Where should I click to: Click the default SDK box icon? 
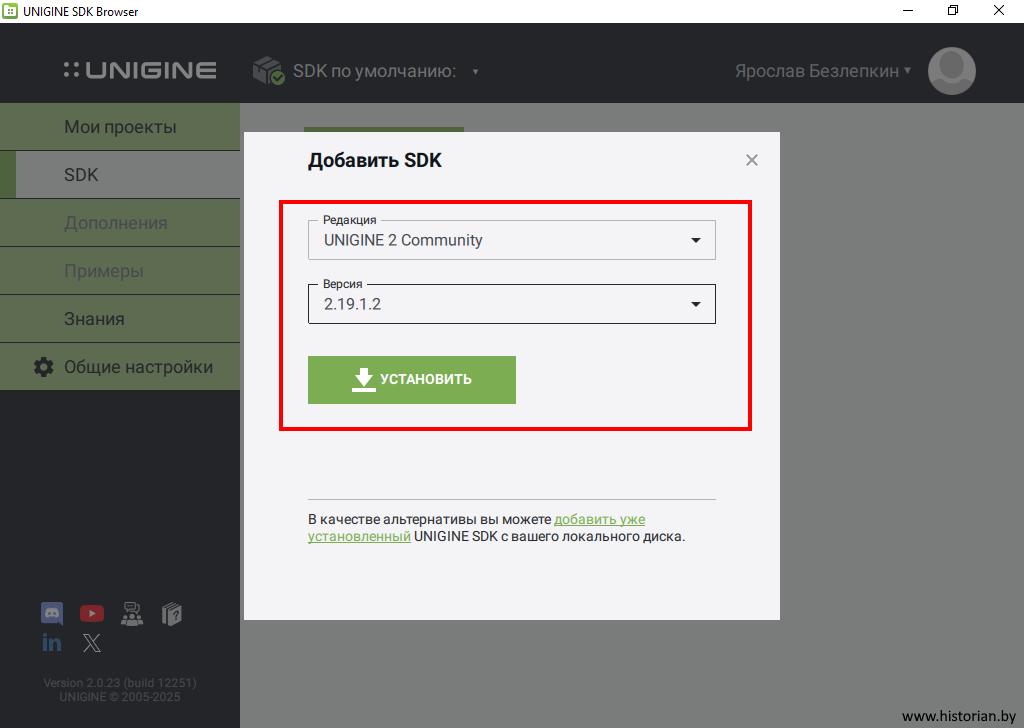point(268,71)
